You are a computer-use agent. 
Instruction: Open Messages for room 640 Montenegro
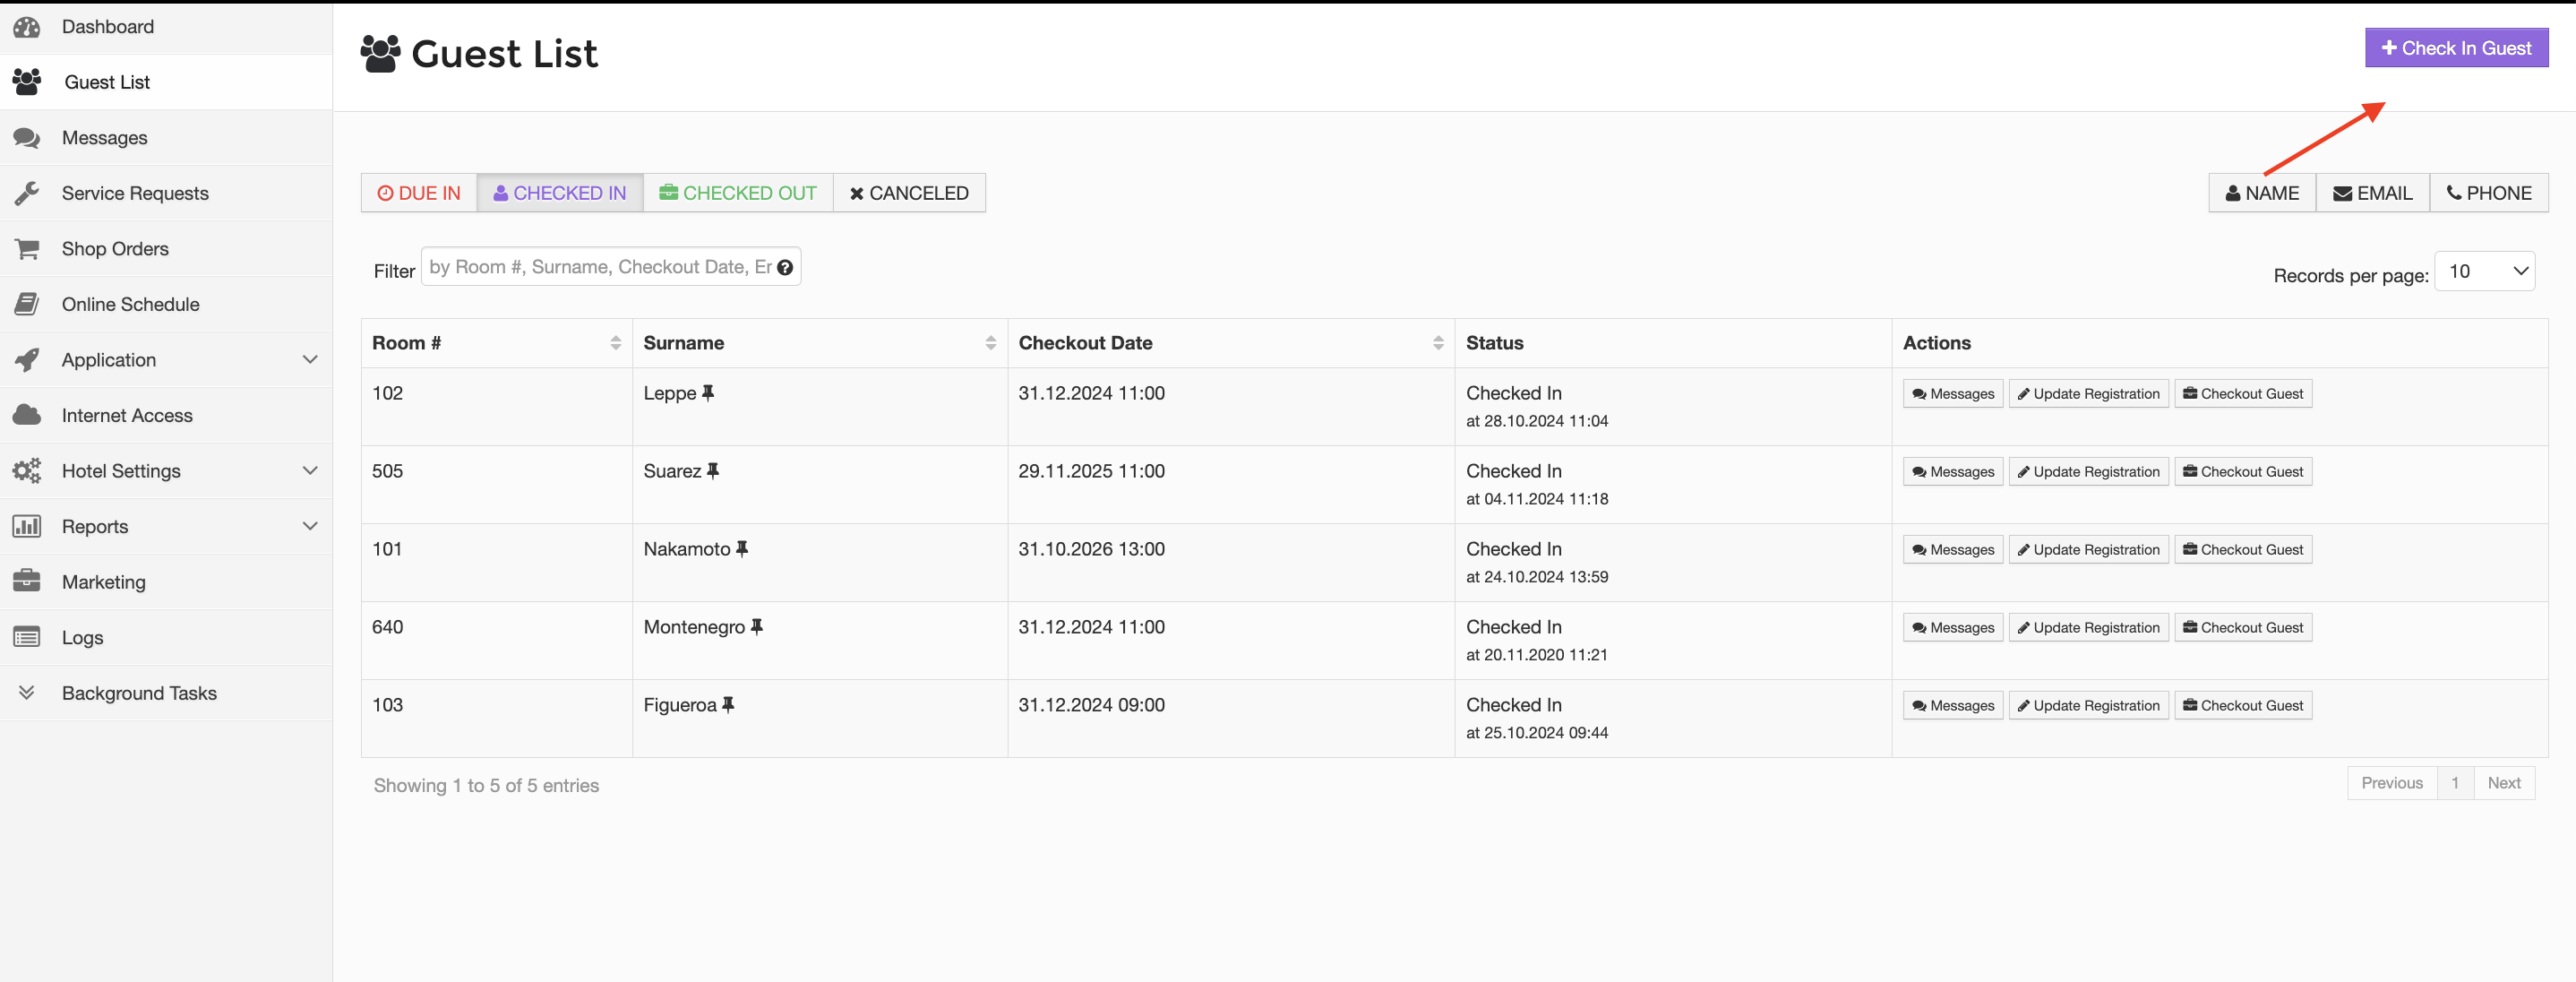click(x=1953, y=628)
